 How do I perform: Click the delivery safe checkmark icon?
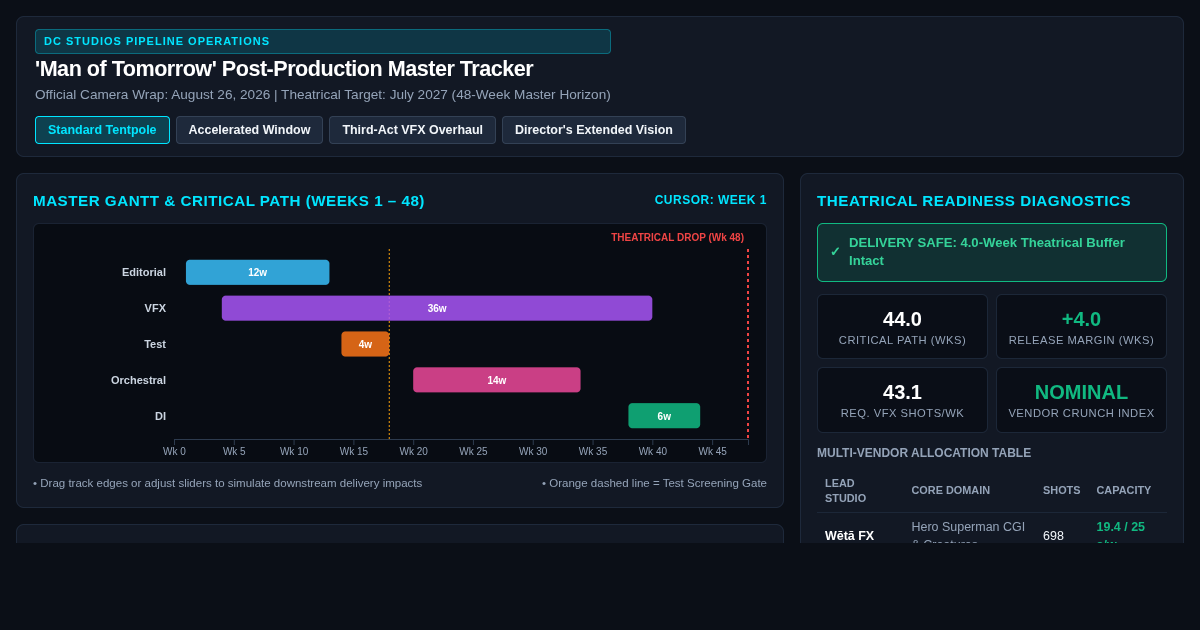(x=835, y=252)
